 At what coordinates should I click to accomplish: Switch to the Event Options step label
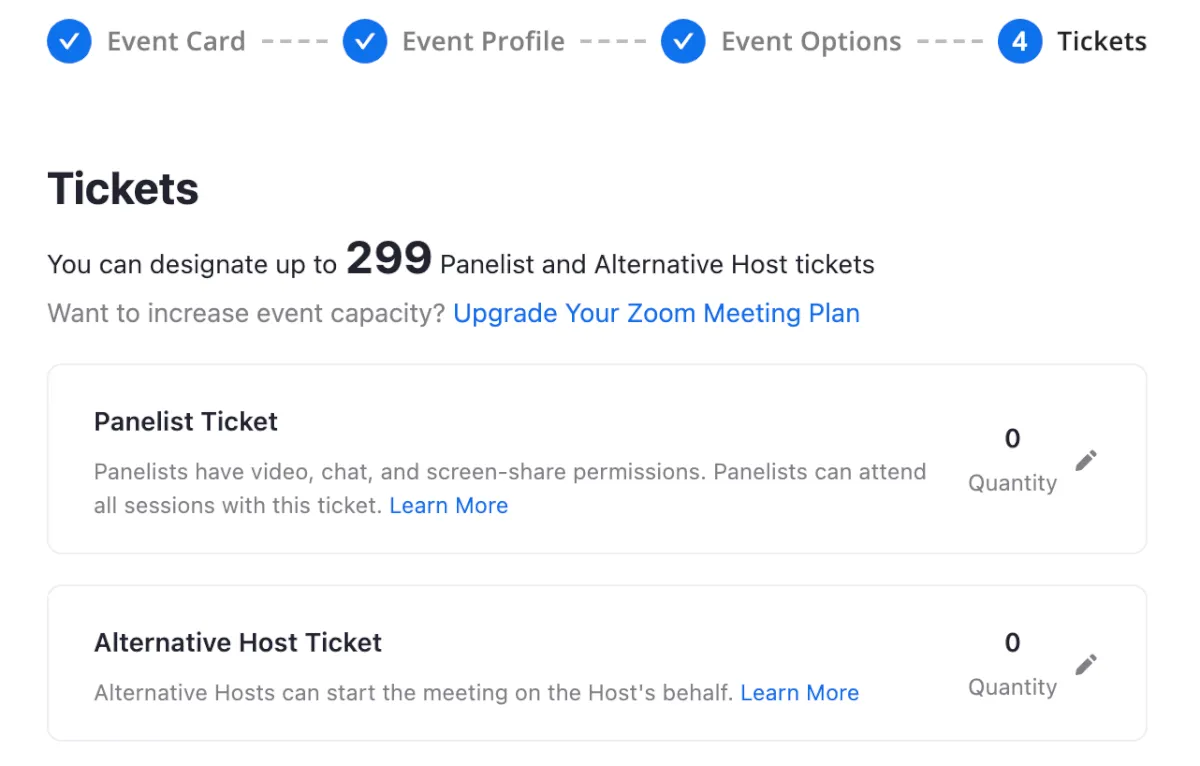(811, 42)
